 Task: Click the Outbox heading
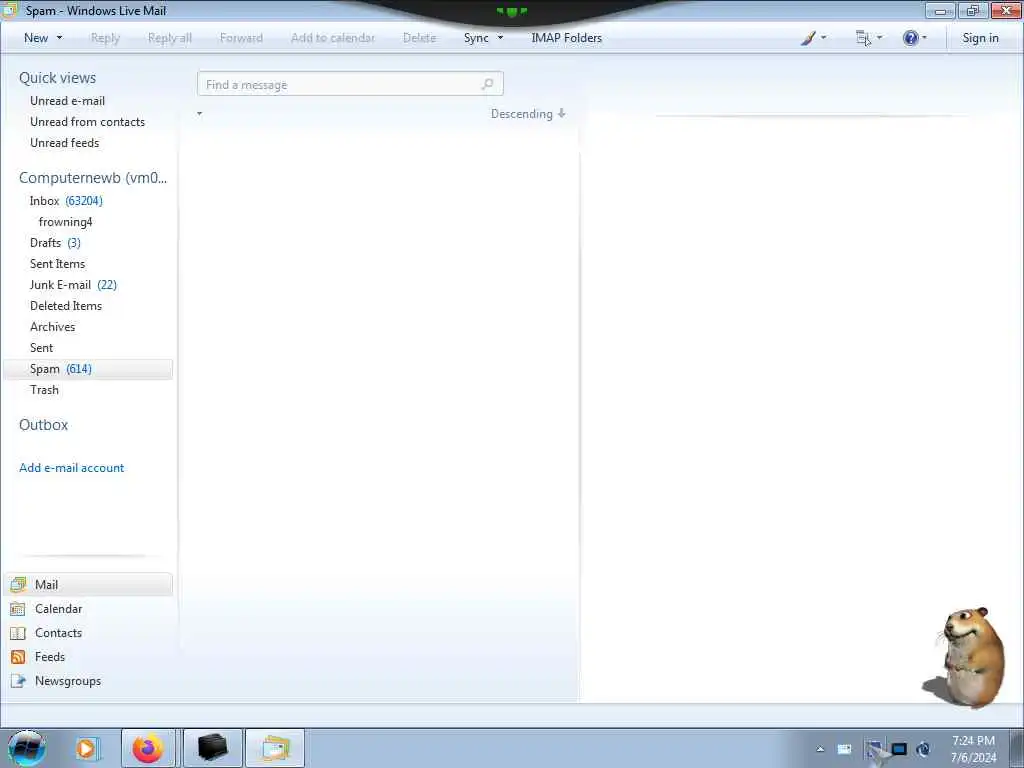[43, 424]
